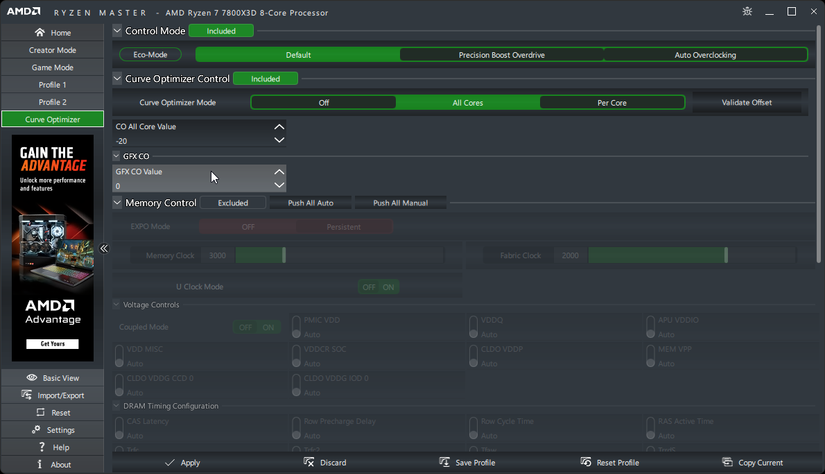The image size is (825, 474).
Task: Click the Home house icon
Action: [x=40, y=33]
